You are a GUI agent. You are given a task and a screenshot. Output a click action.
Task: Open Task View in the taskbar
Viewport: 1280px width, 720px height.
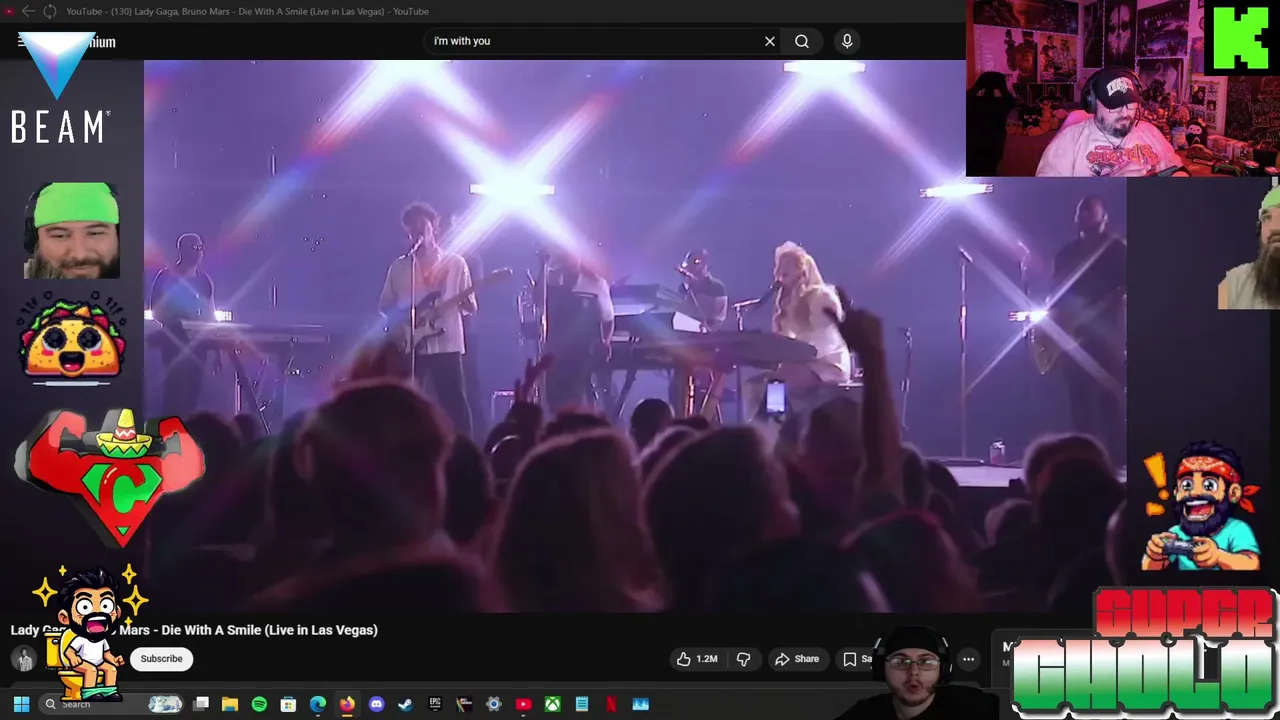[201, 704]
